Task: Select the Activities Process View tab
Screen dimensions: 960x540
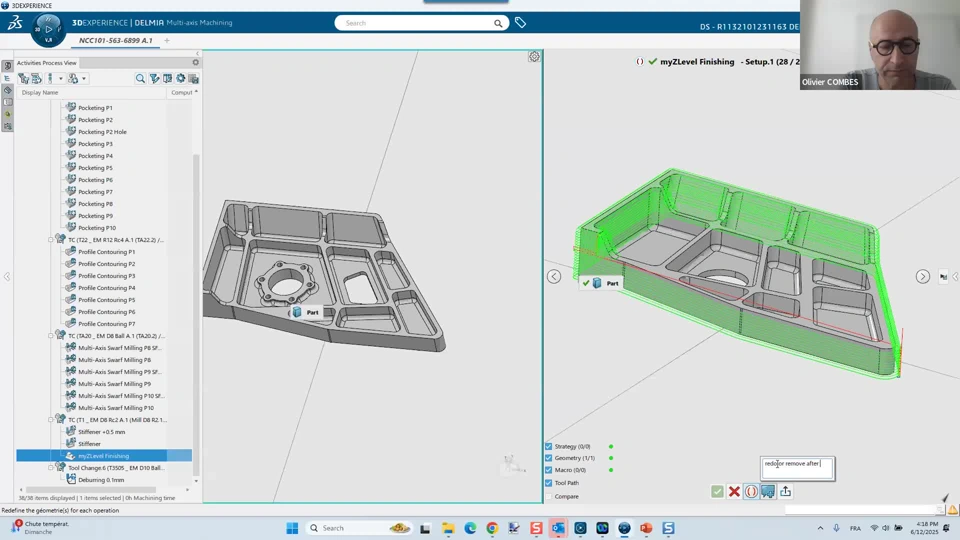Action: [47, 63]
